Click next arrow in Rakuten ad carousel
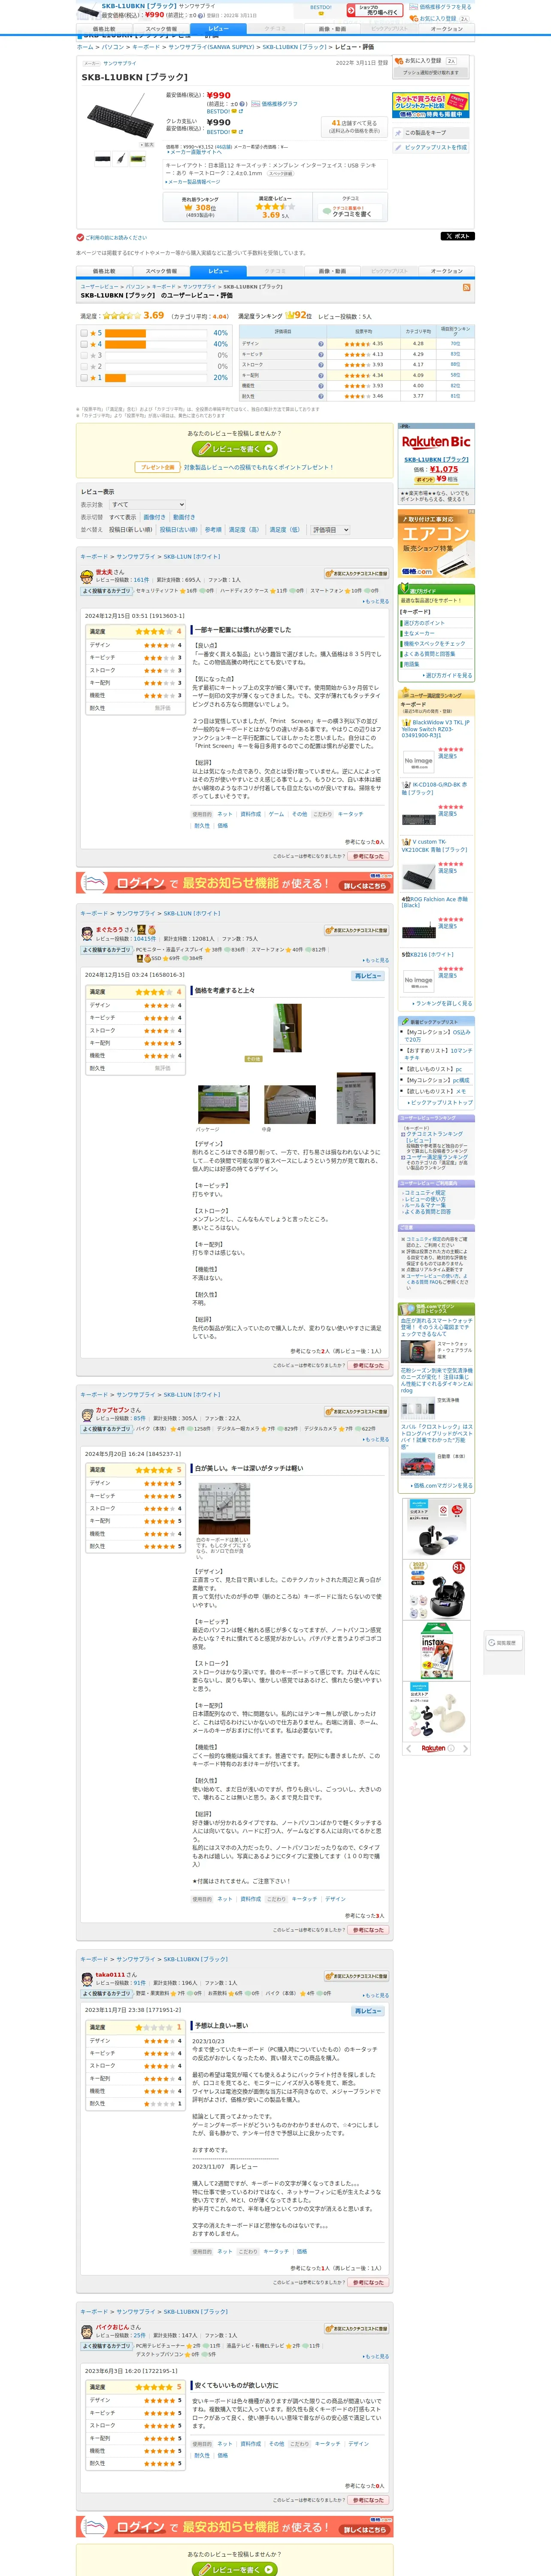This screenshot has height=2576, width=551. pyautogui.click(x=466, y=1749)
